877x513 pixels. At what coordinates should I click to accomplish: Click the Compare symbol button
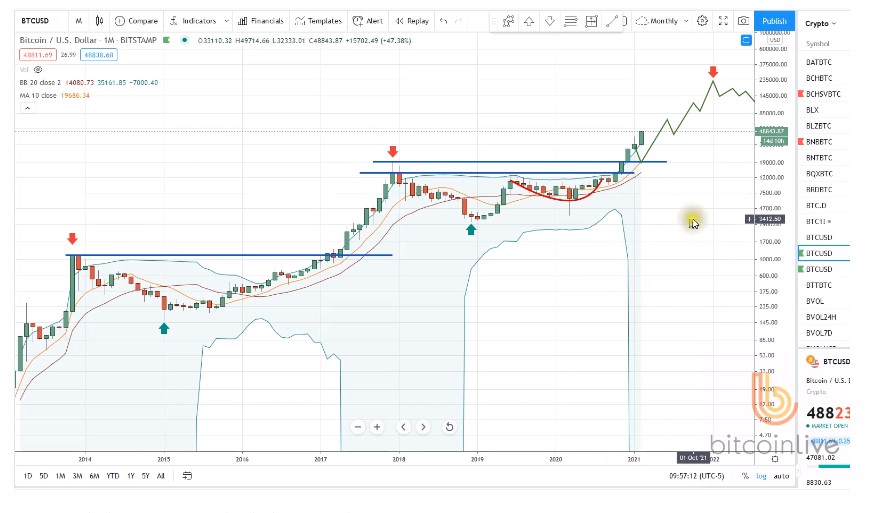136,21
